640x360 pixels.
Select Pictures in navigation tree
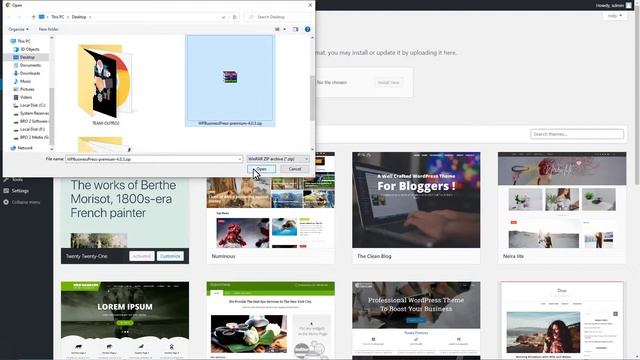pyautogui.click(x=27, y=89)
